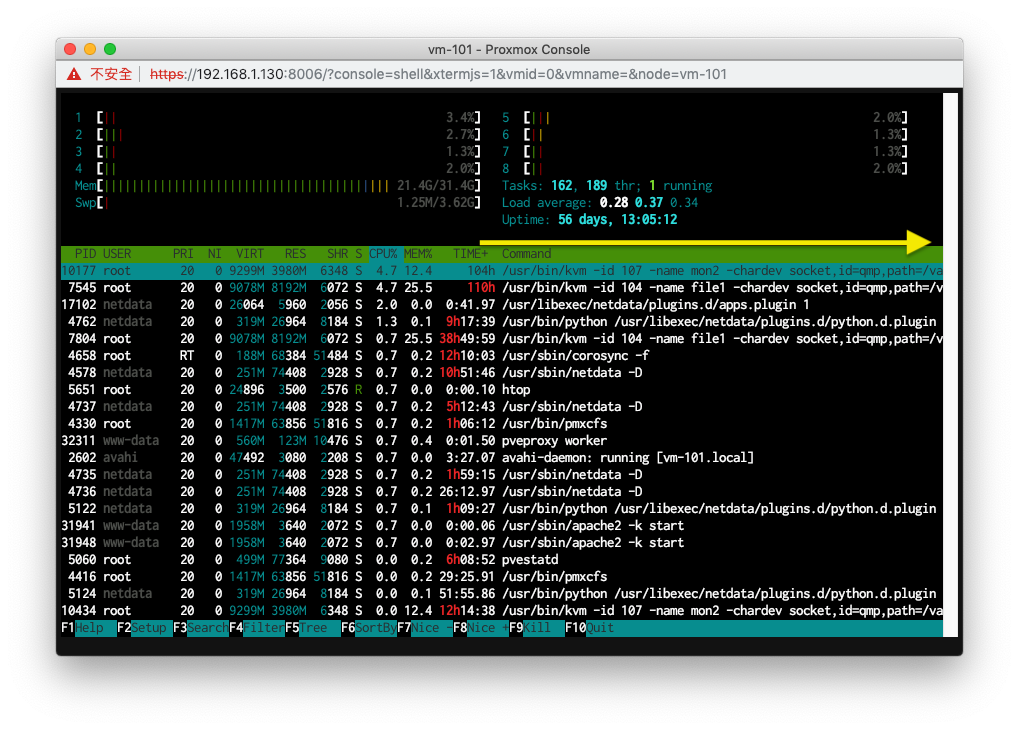Sort by the PRI column header
The image size is (1019, 730).
point(183,254)
